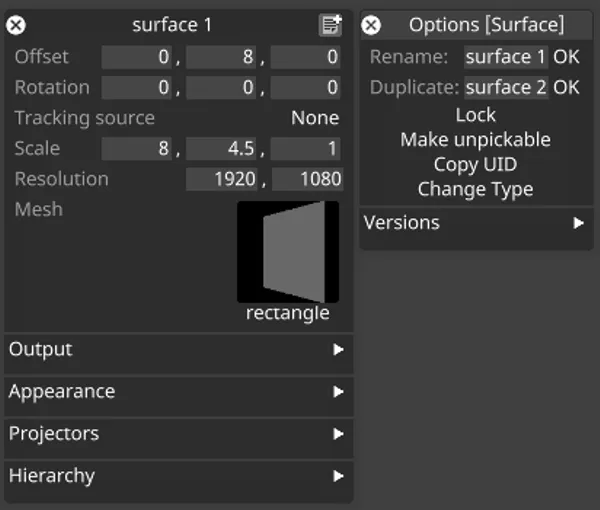Click the Scale property label
Image resolution: width=600 pixels, height=510 pixels.
[x=37, y=148]
